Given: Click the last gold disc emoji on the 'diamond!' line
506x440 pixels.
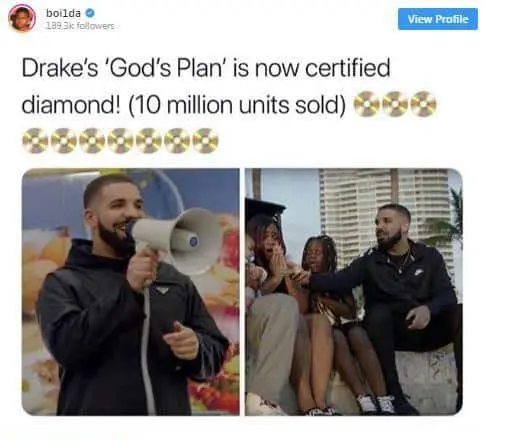Looking at the screenshot, I should click(x=423, y=104).
